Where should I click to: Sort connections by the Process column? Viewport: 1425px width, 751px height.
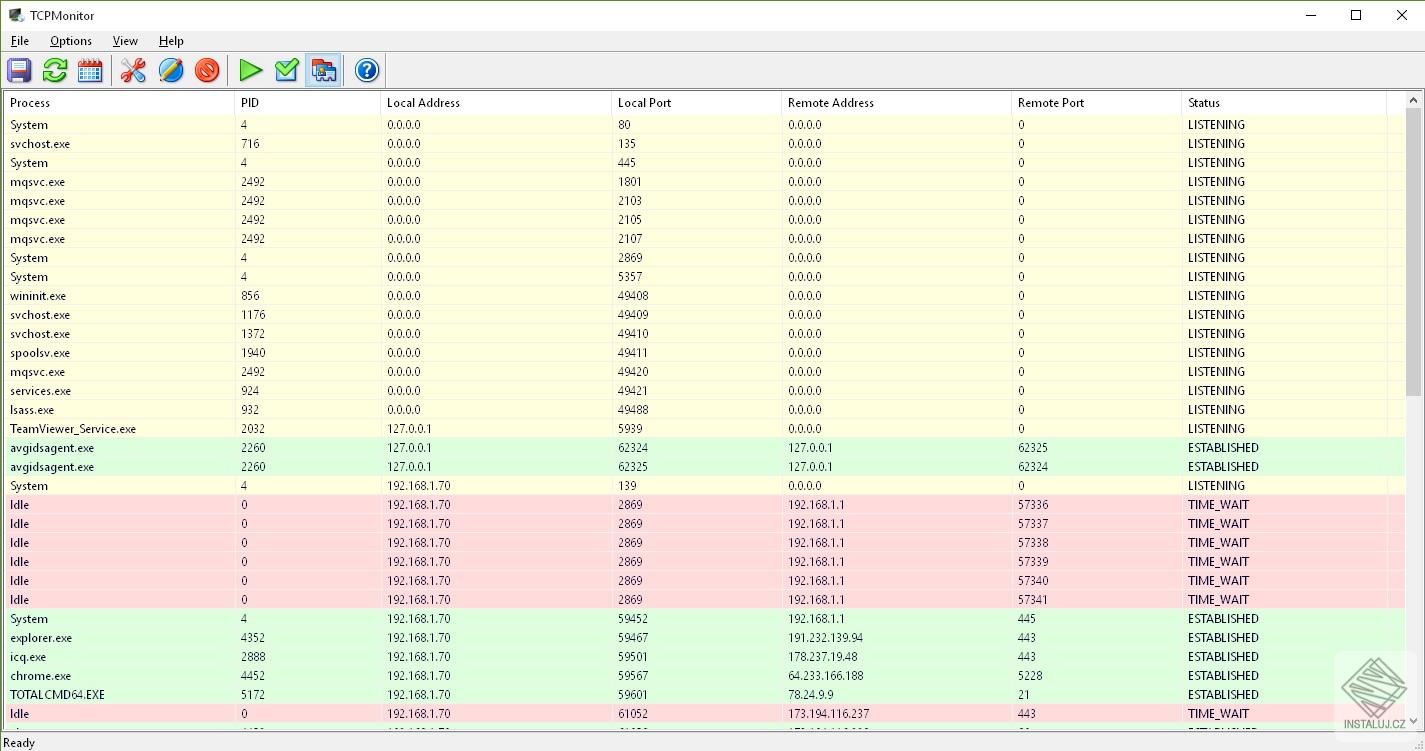[x=28, y=102]
